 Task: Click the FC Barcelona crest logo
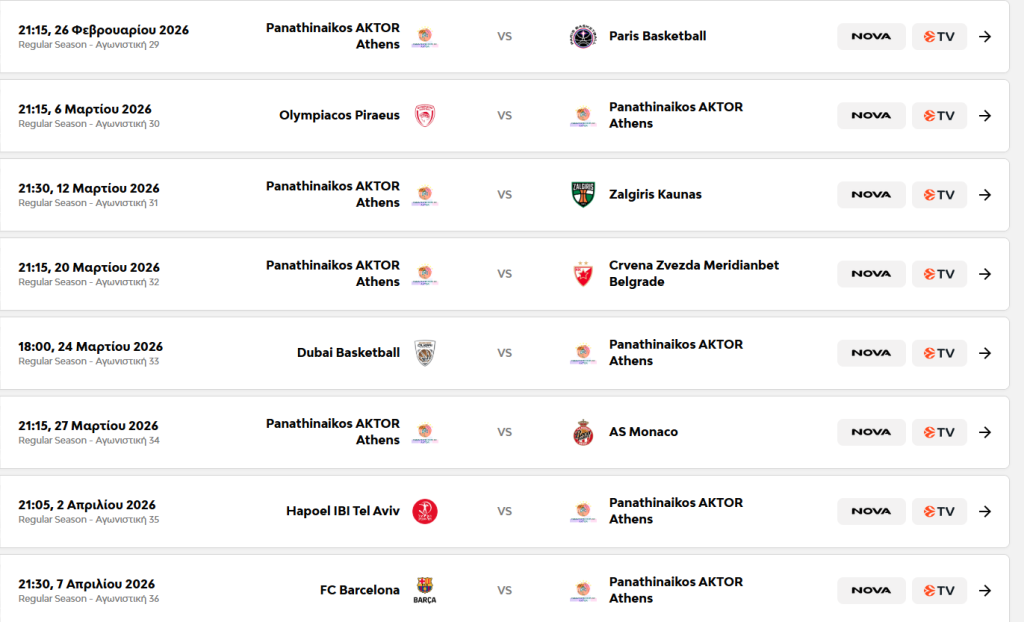click(425, 590)
